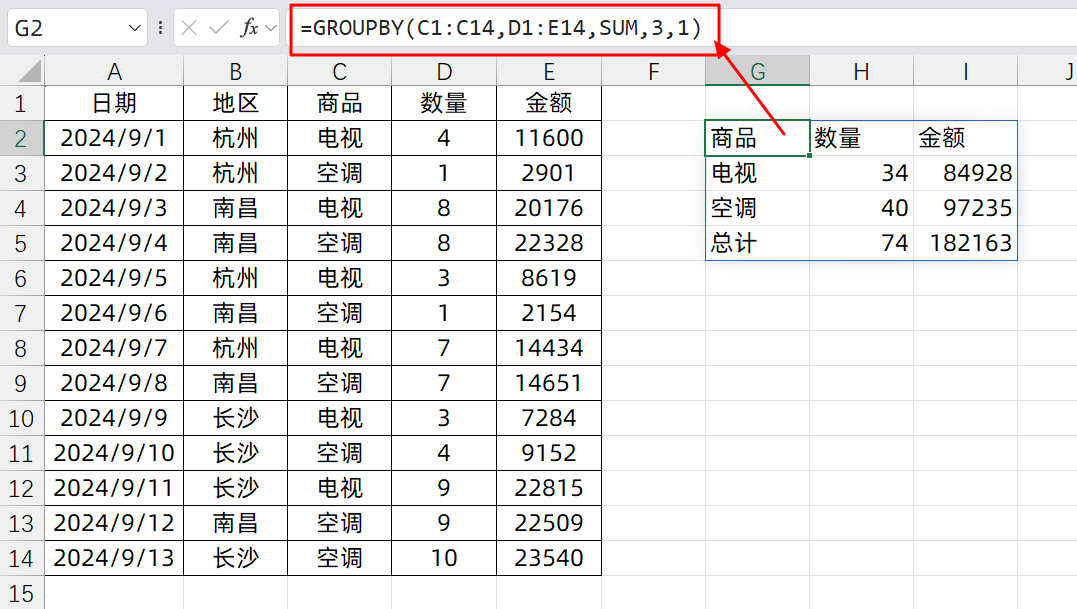Click region cell 长沙 in row 10
Image resolution: width=1077 pixels, height=609 pixels.
tap(236, 418)
